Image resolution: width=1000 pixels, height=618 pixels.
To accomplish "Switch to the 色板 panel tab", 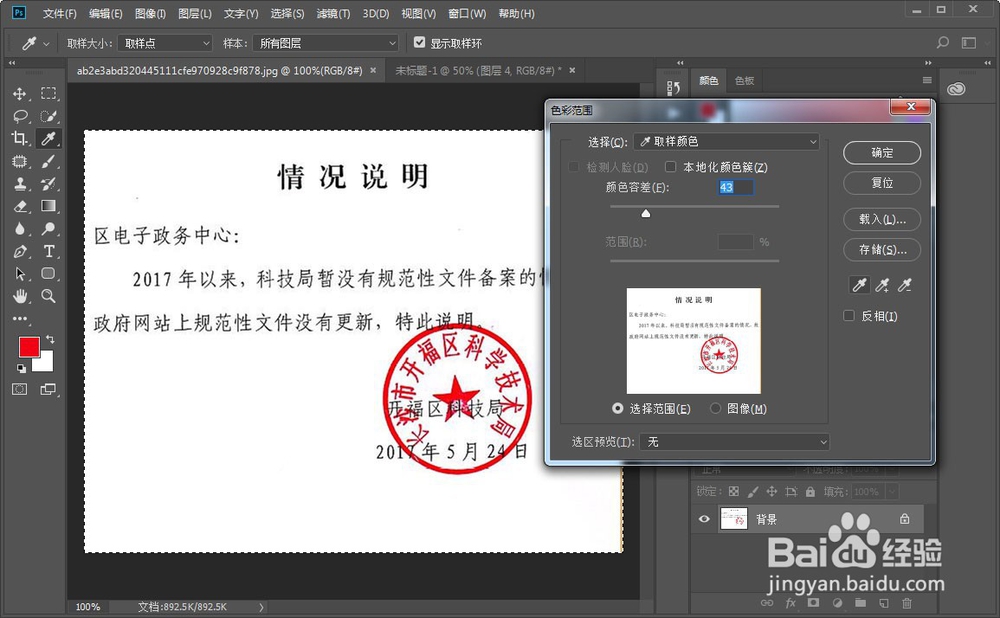I will tap(745, 80).
